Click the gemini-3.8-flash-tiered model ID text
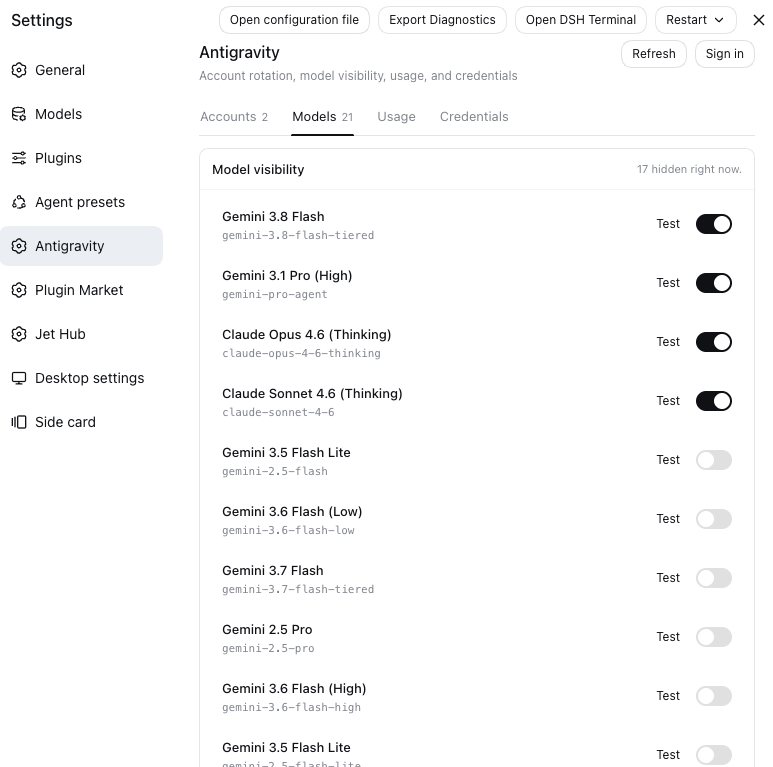Screen dimensions: 773x767 (298, 236)
